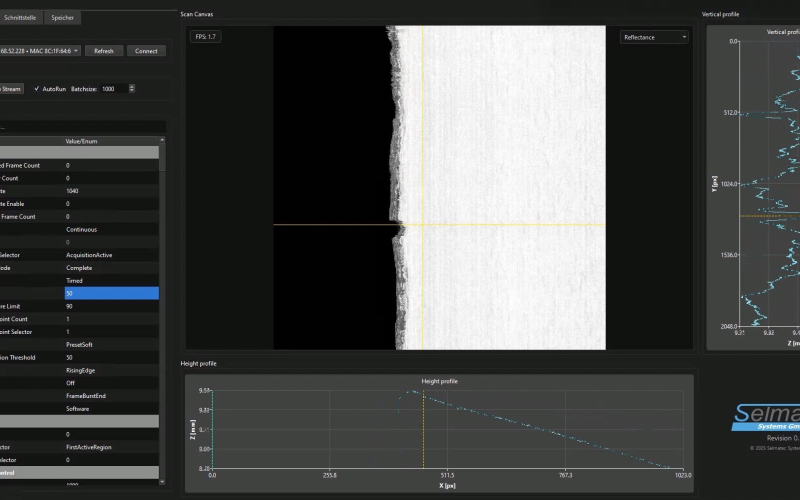Click the Stream button
This screenshot has width=800, height=500.
11,89
